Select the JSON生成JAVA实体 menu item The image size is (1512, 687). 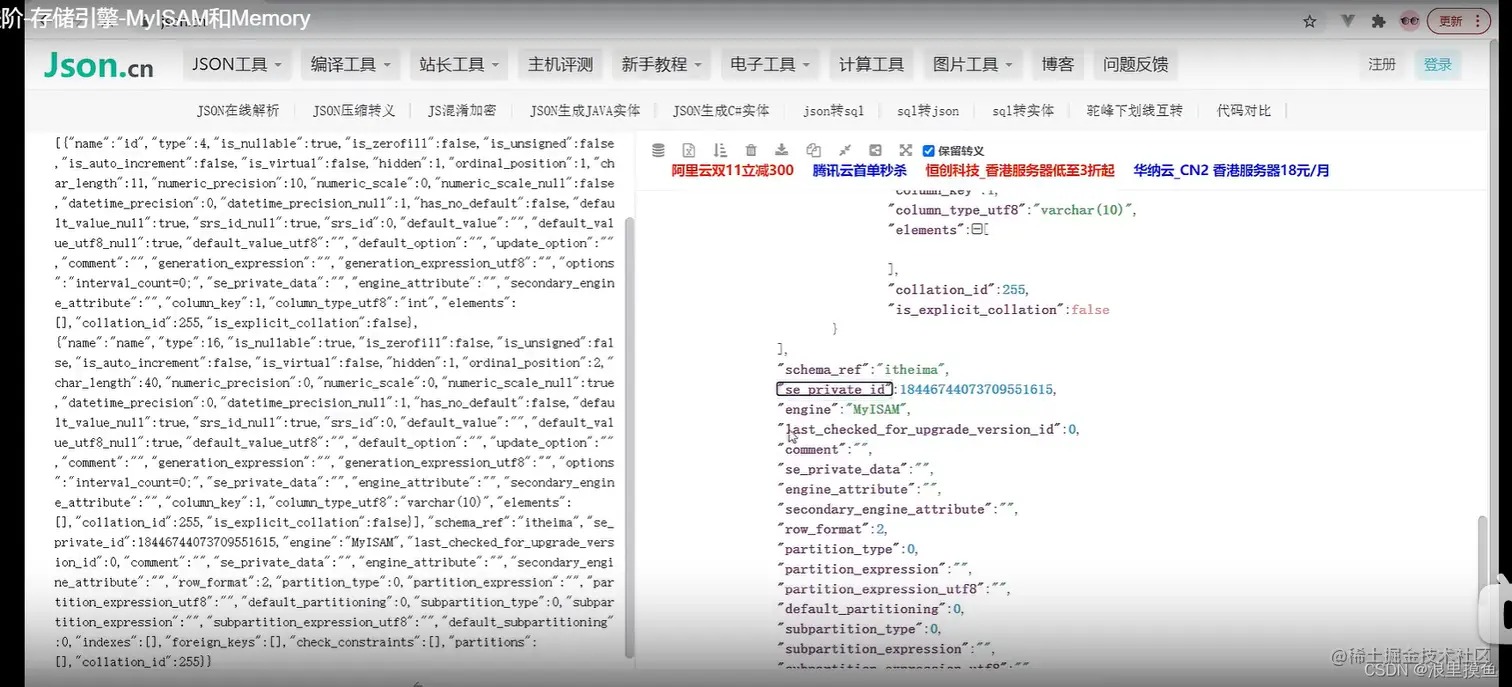(586, 111)
